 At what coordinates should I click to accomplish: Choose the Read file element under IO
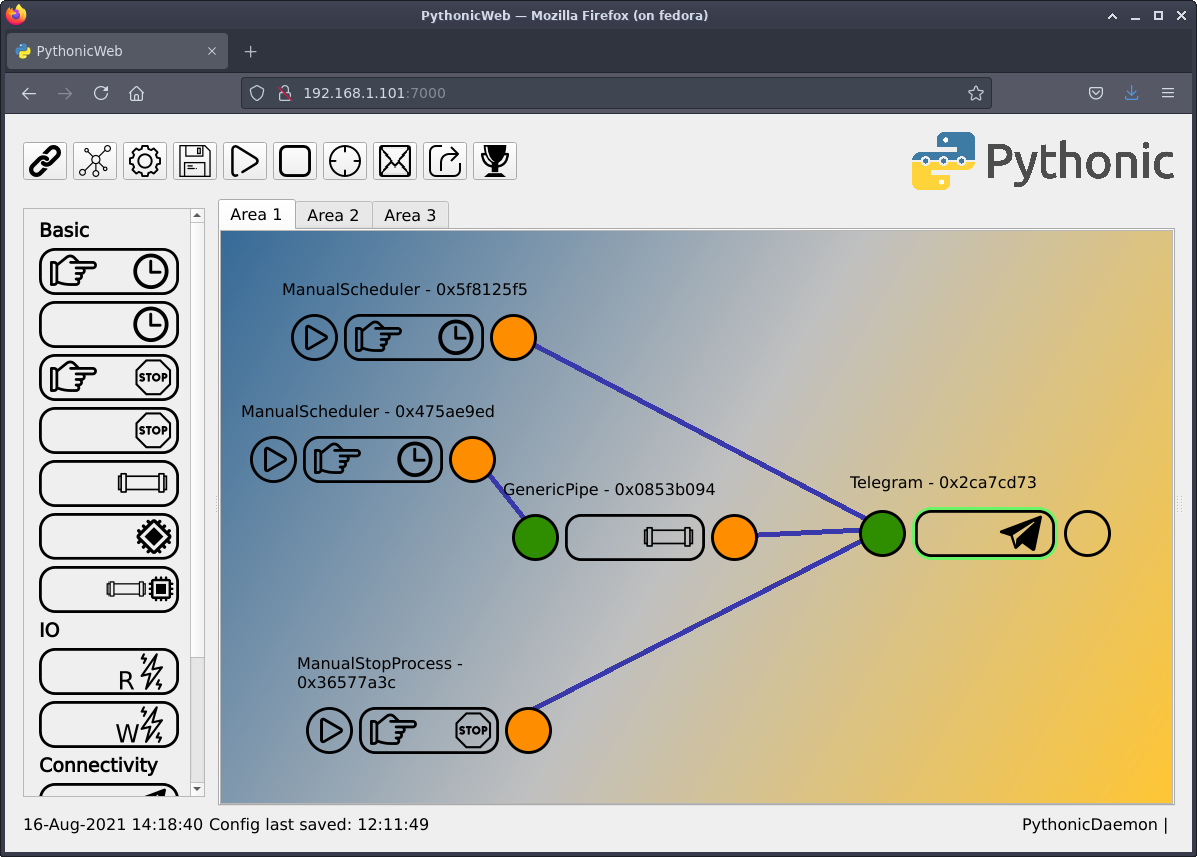pyautogui.click(x=109, y=671)
